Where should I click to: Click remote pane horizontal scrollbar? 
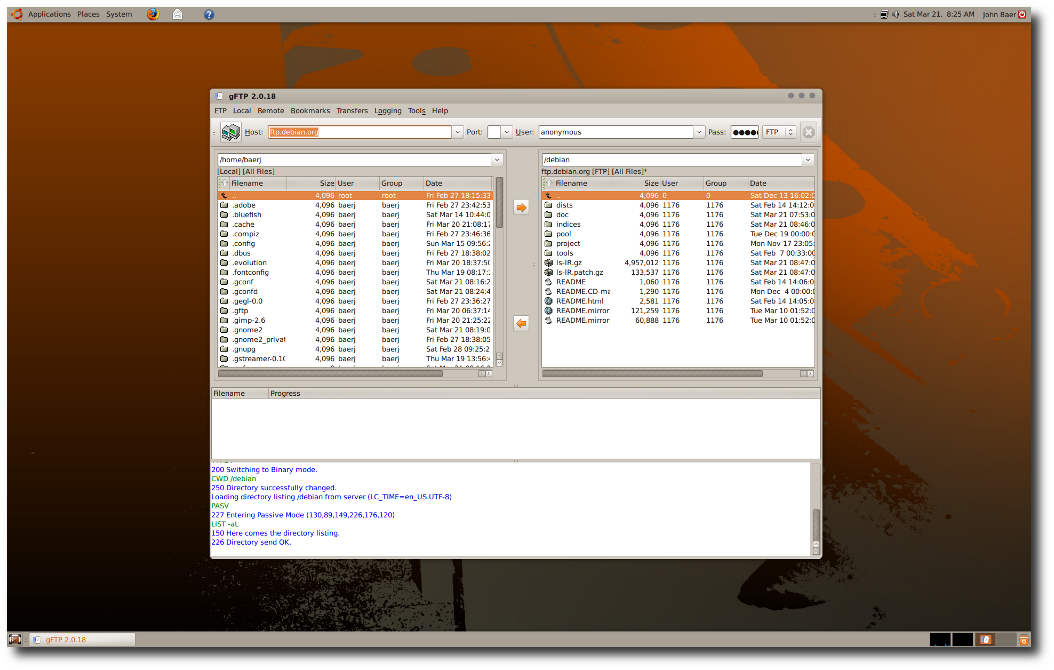[x=652, y=374]
